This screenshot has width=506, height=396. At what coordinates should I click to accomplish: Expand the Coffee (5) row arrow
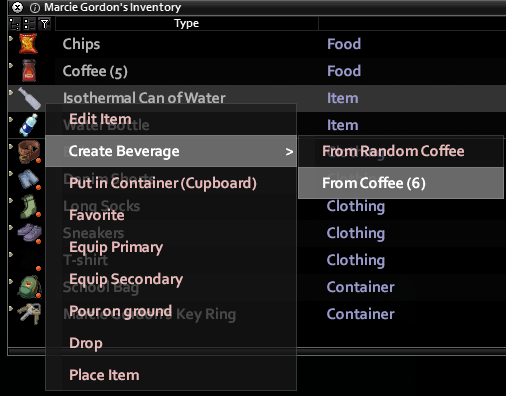tap(11, 66)
